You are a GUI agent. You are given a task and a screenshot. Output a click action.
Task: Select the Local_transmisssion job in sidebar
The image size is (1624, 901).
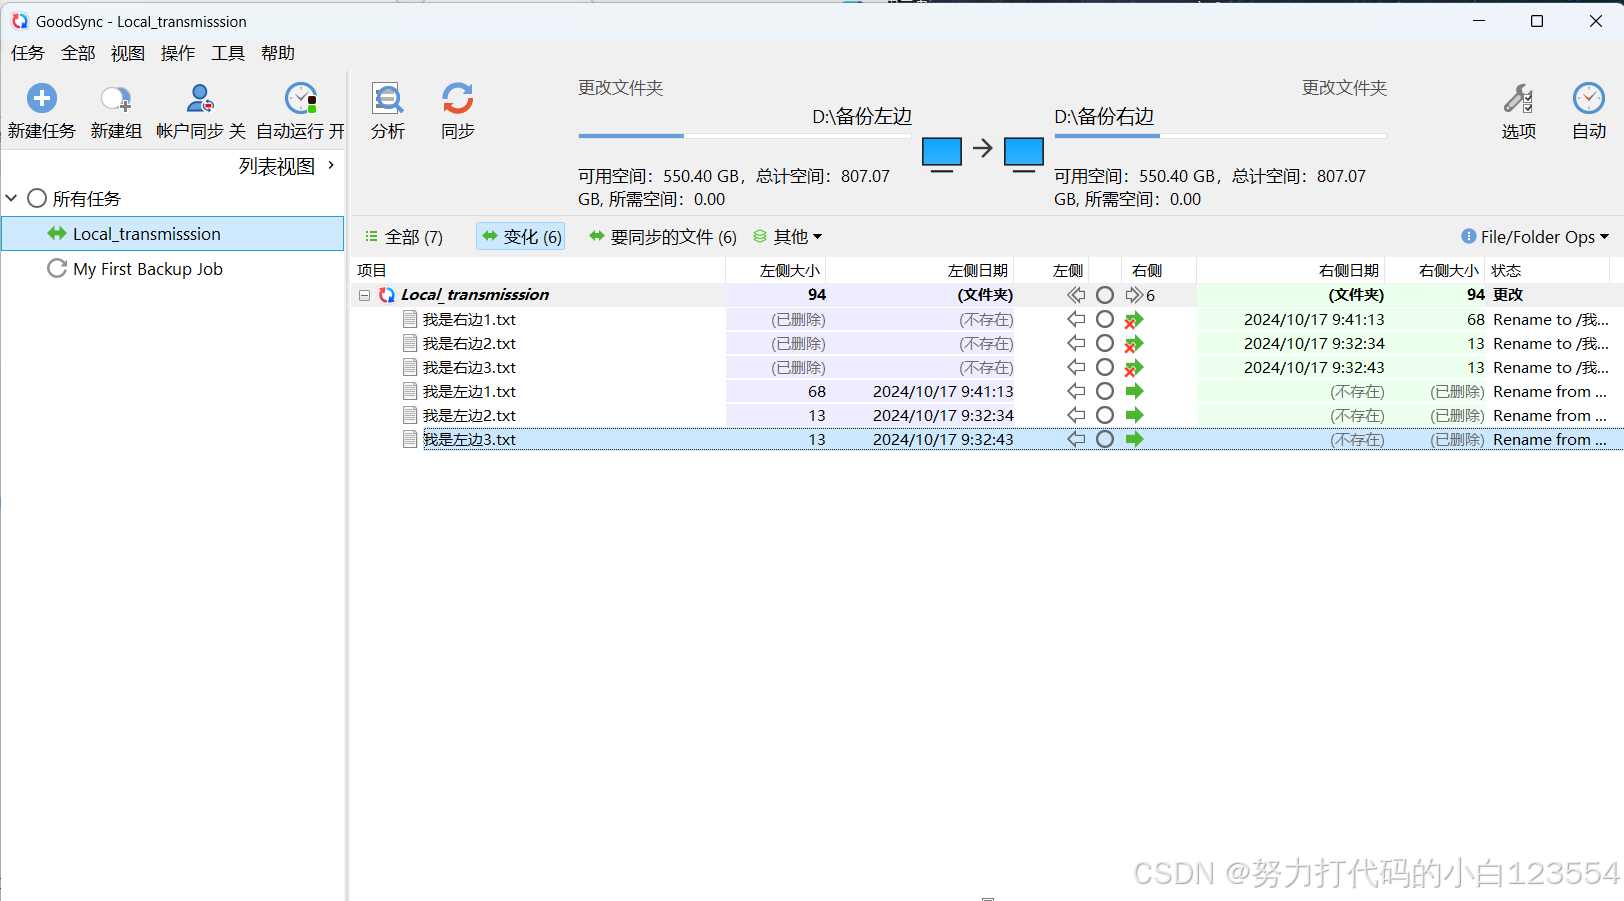[x=173, y=234]
